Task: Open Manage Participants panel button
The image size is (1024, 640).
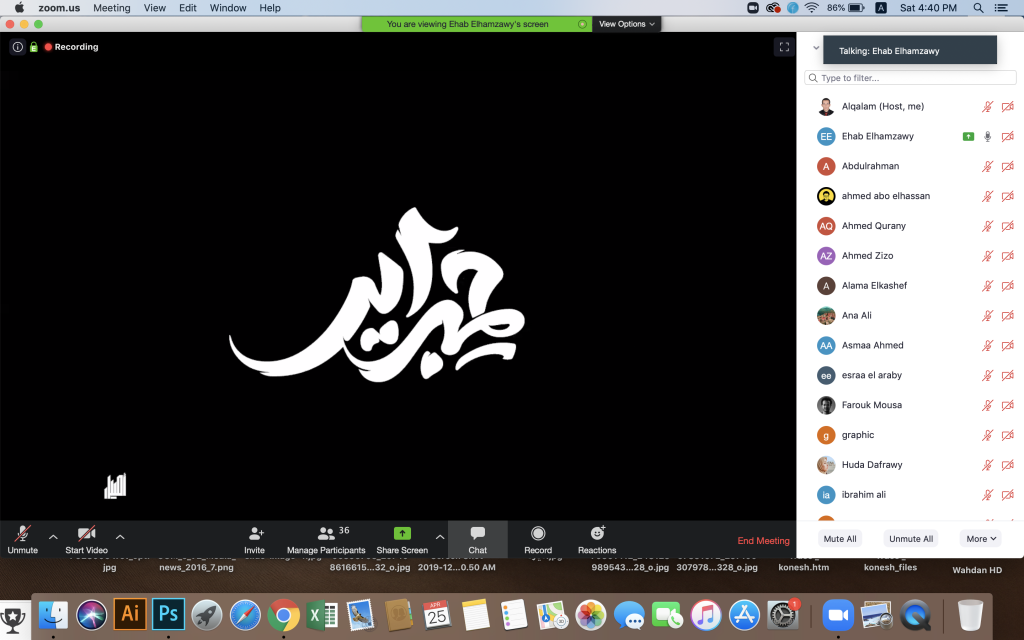Action: pos(326,539)
